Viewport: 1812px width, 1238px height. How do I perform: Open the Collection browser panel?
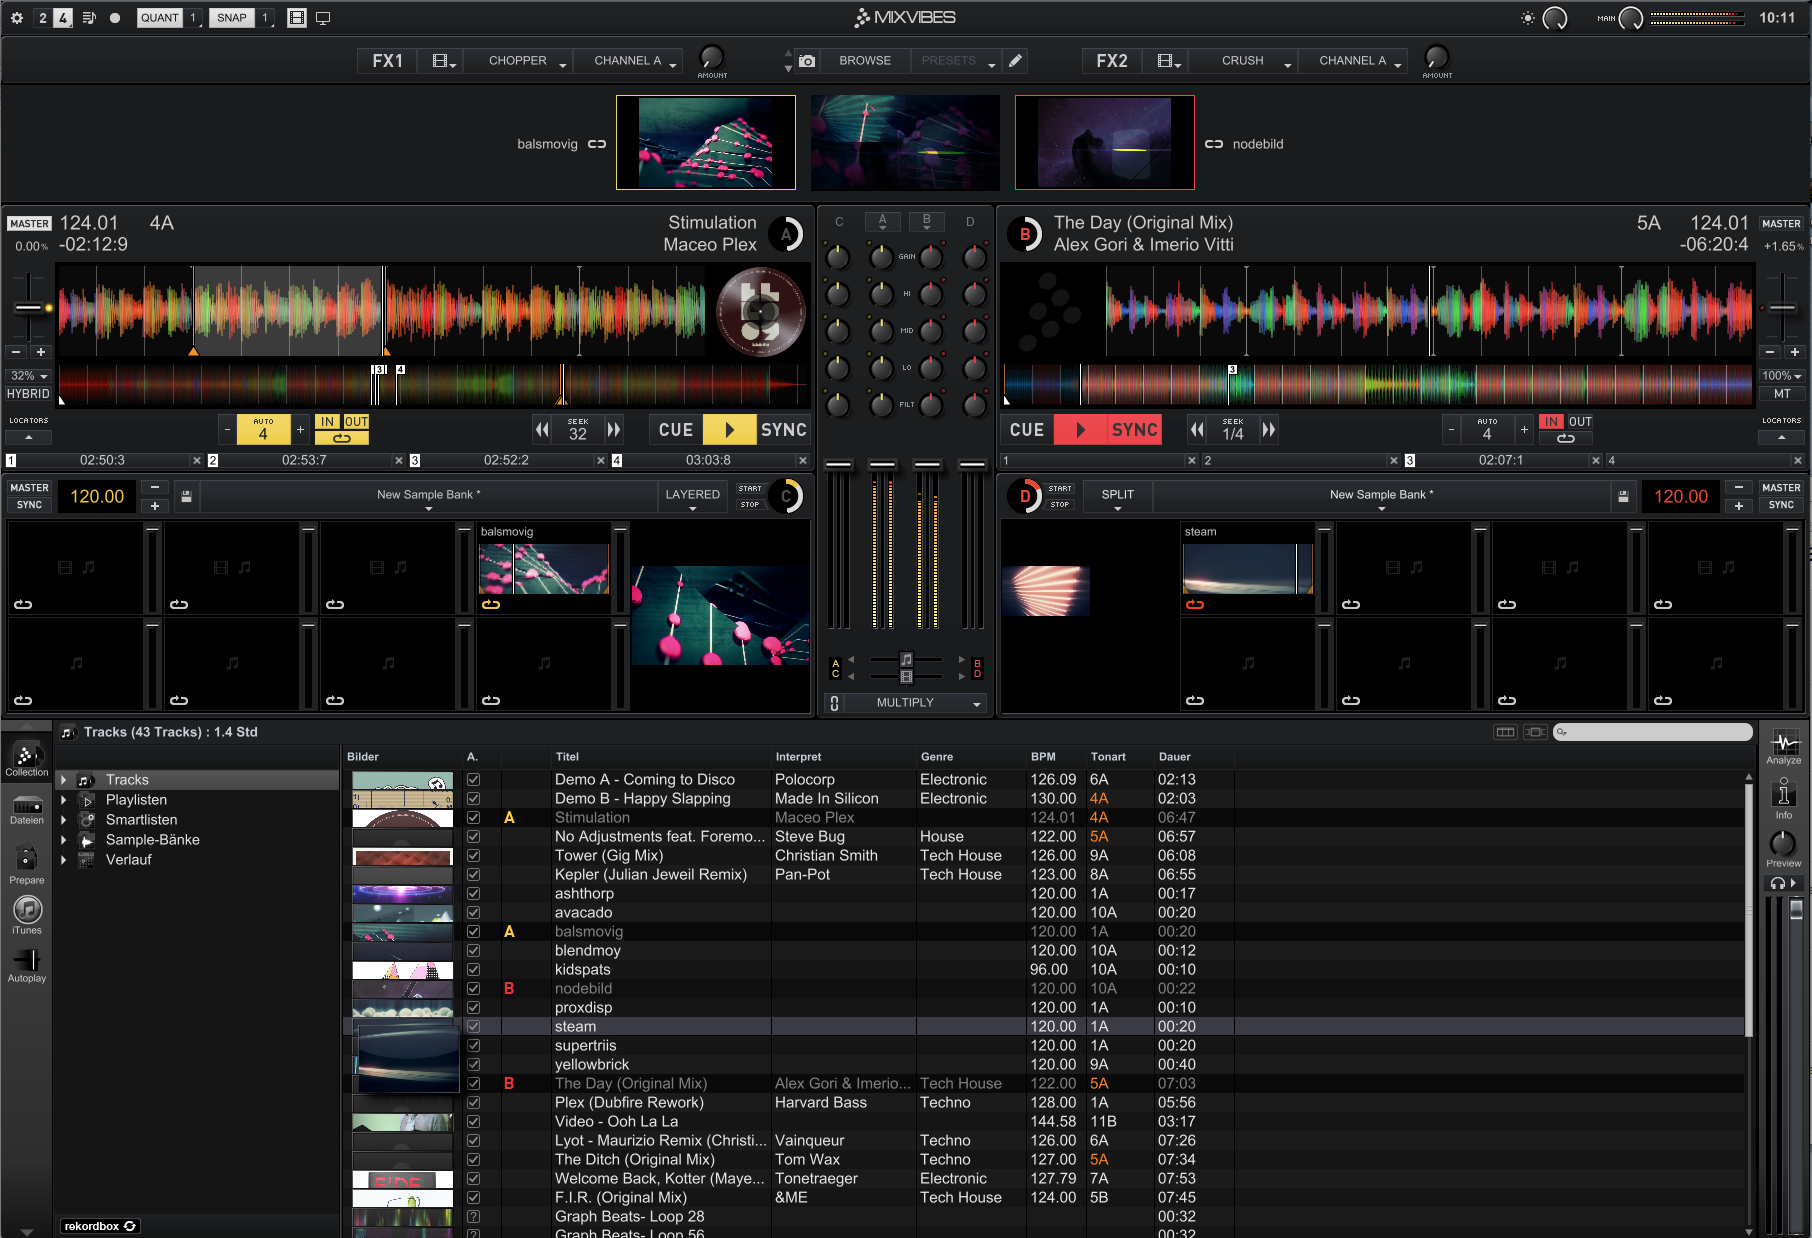coord(26,758)
